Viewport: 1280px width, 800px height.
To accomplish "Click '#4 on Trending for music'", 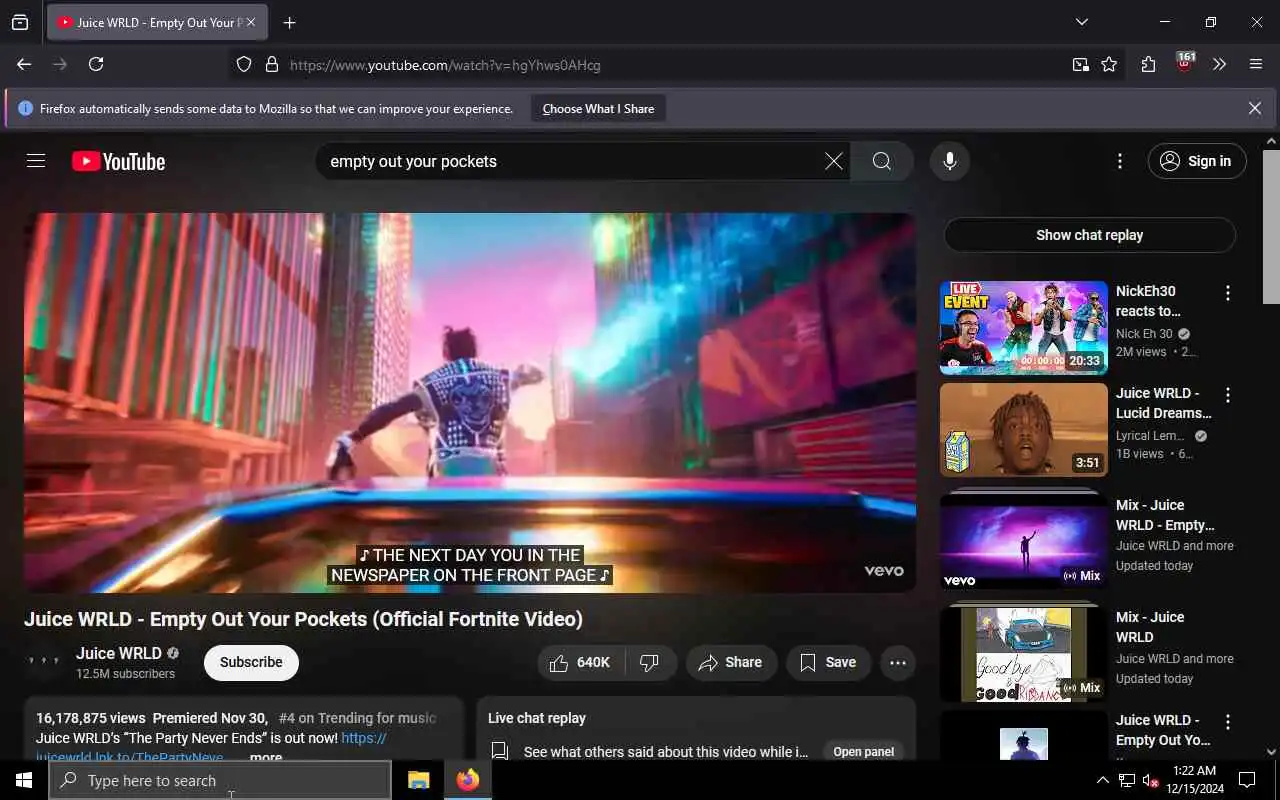I will (357, 718).
